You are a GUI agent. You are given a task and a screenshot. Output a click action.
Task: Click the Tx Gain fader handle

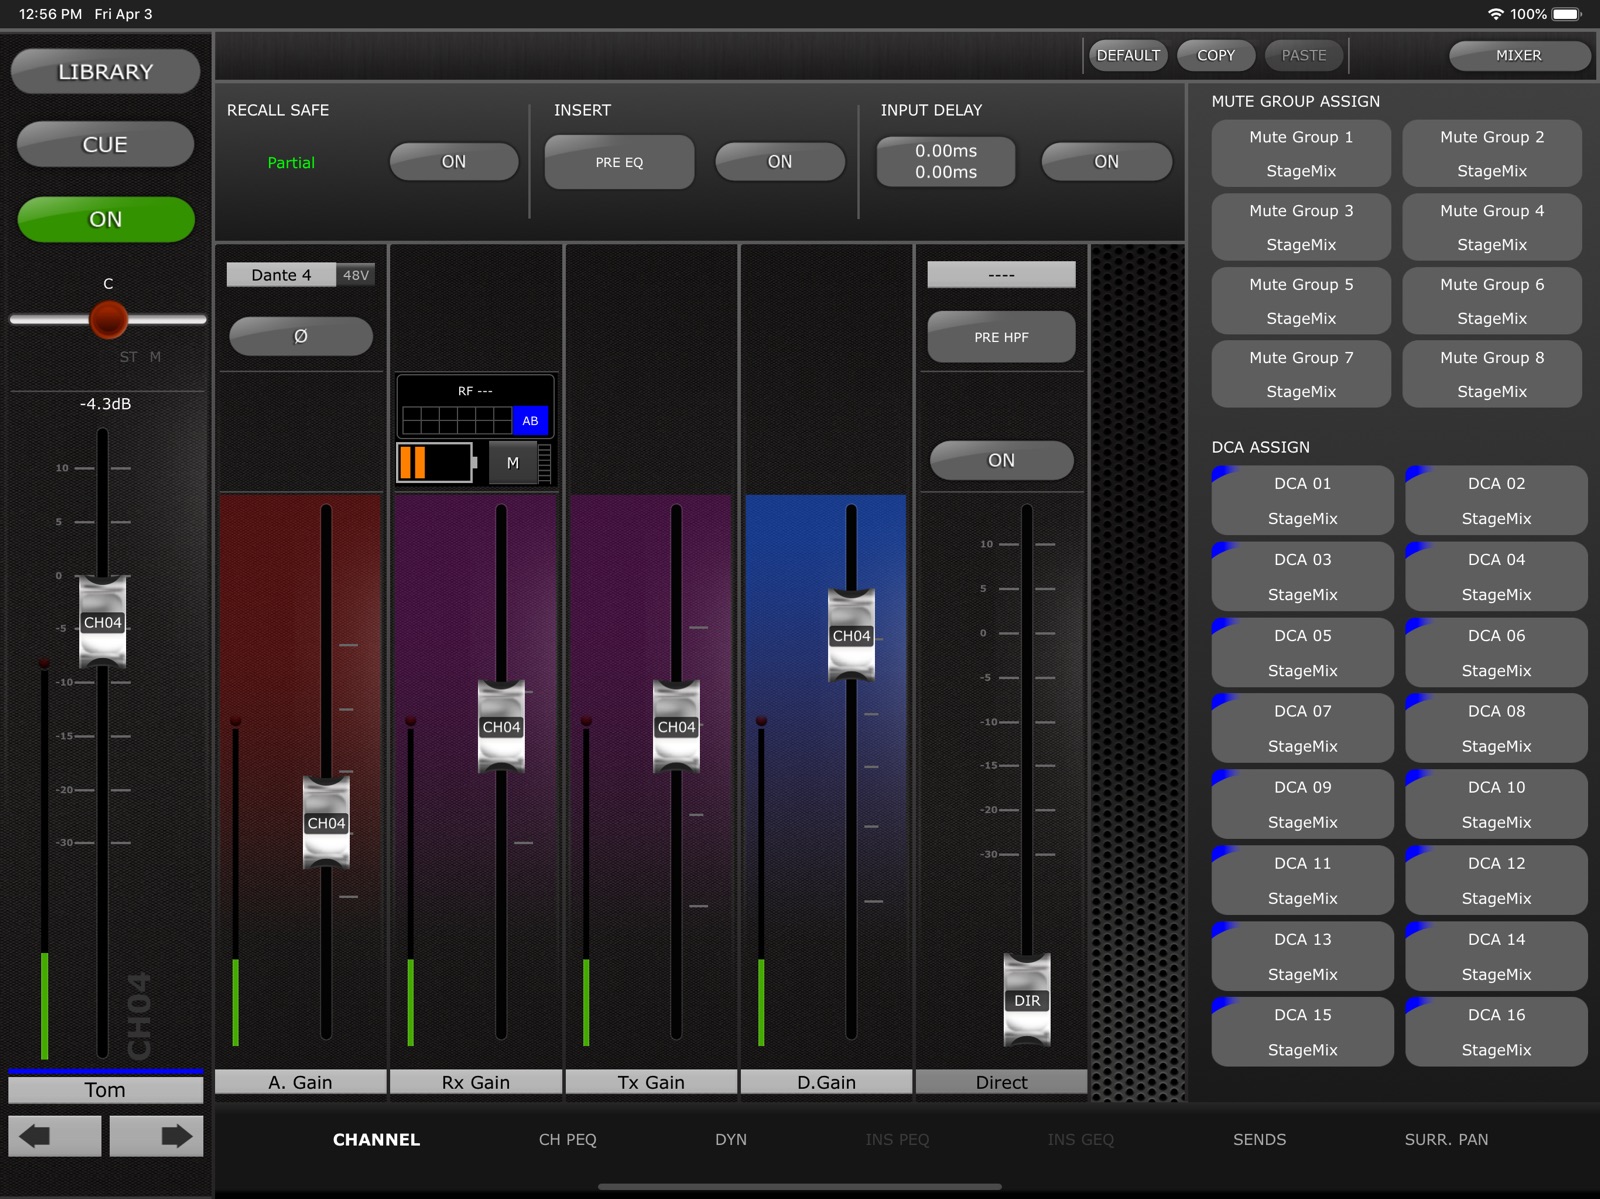tap(676, 727)
